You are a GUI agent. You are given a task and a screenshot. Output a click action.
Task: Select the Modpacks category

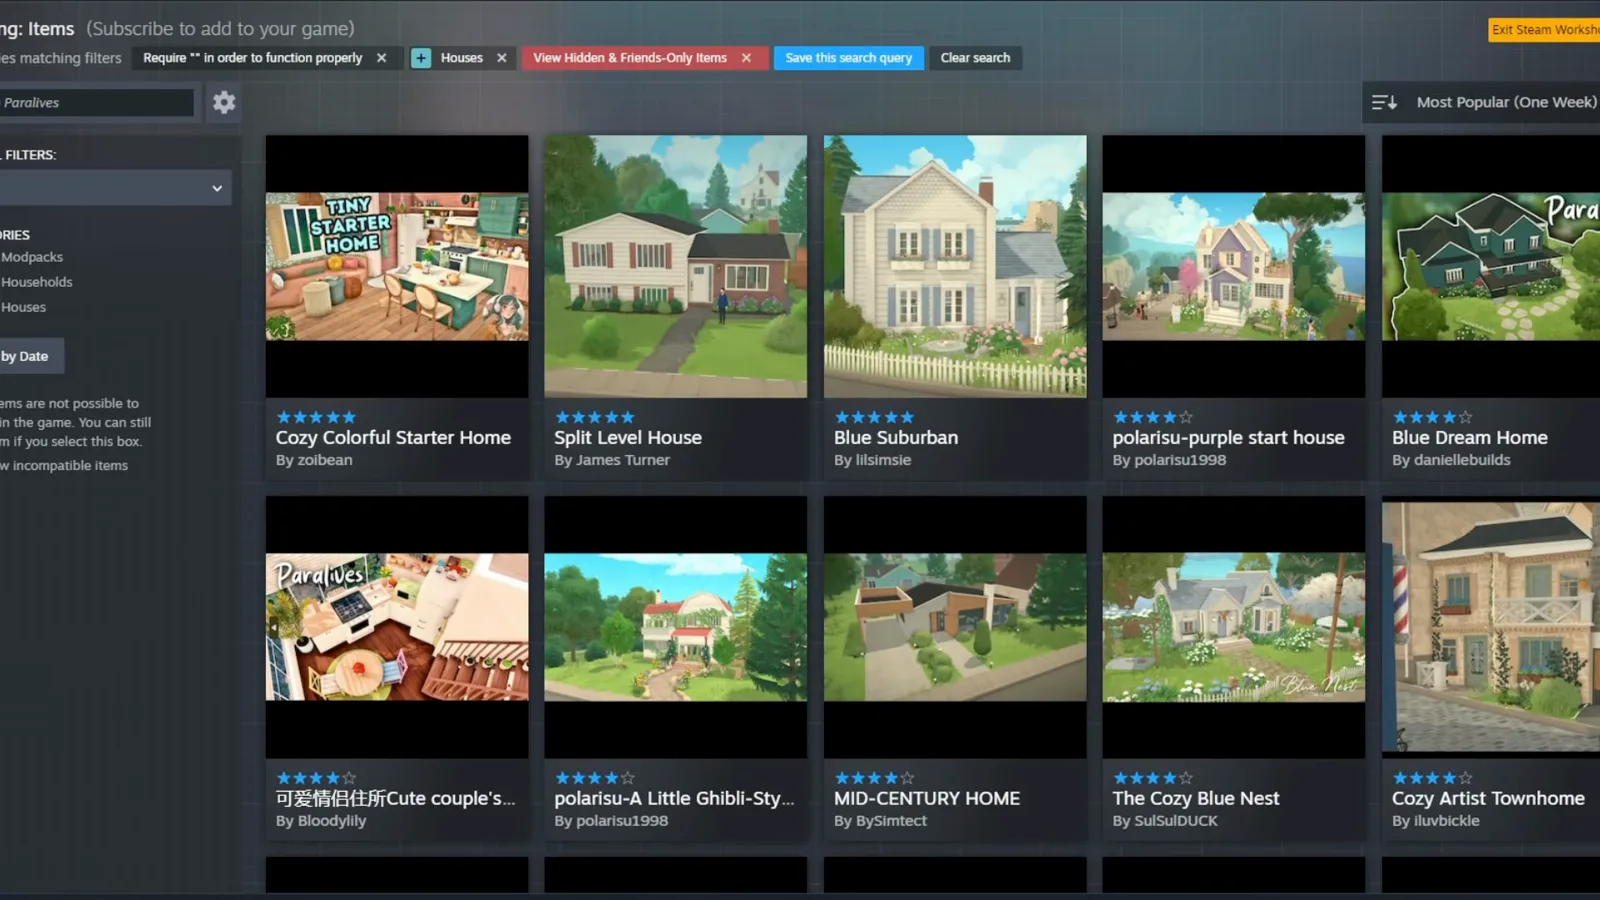click(x=32, y=257)
